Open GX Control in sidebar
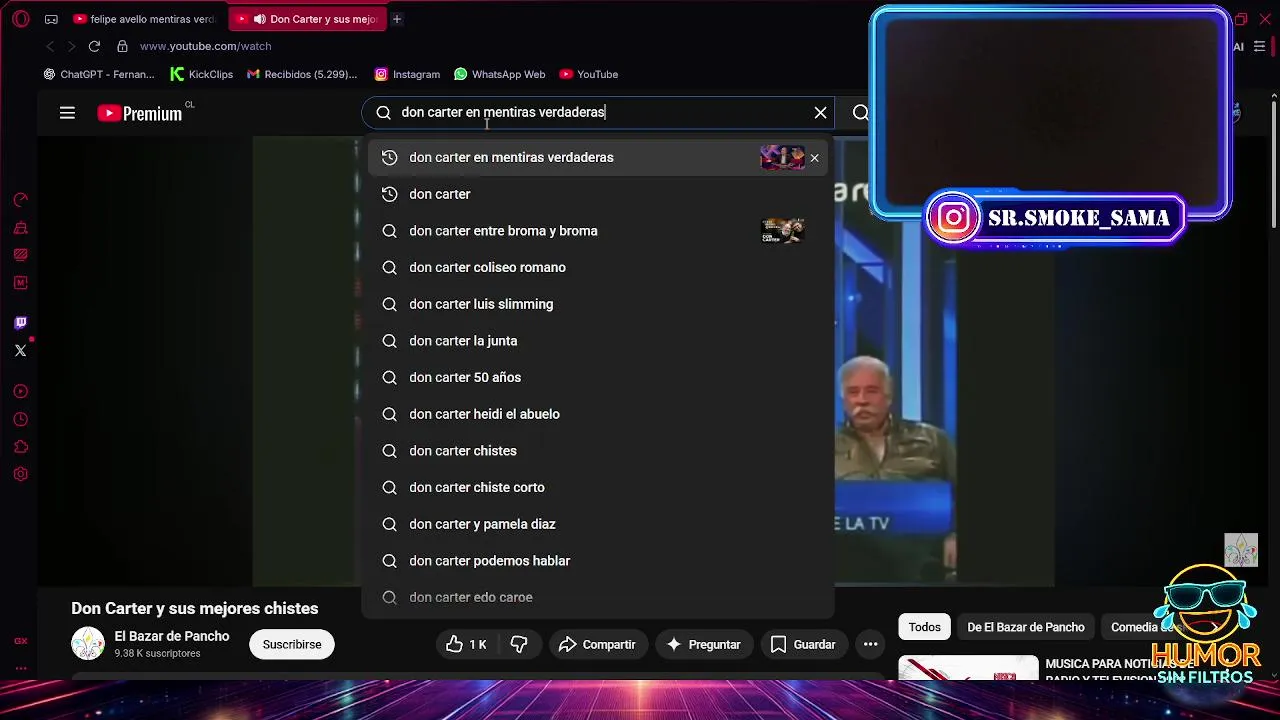This screenshot has height=720, width=1280. pos(20,200)
